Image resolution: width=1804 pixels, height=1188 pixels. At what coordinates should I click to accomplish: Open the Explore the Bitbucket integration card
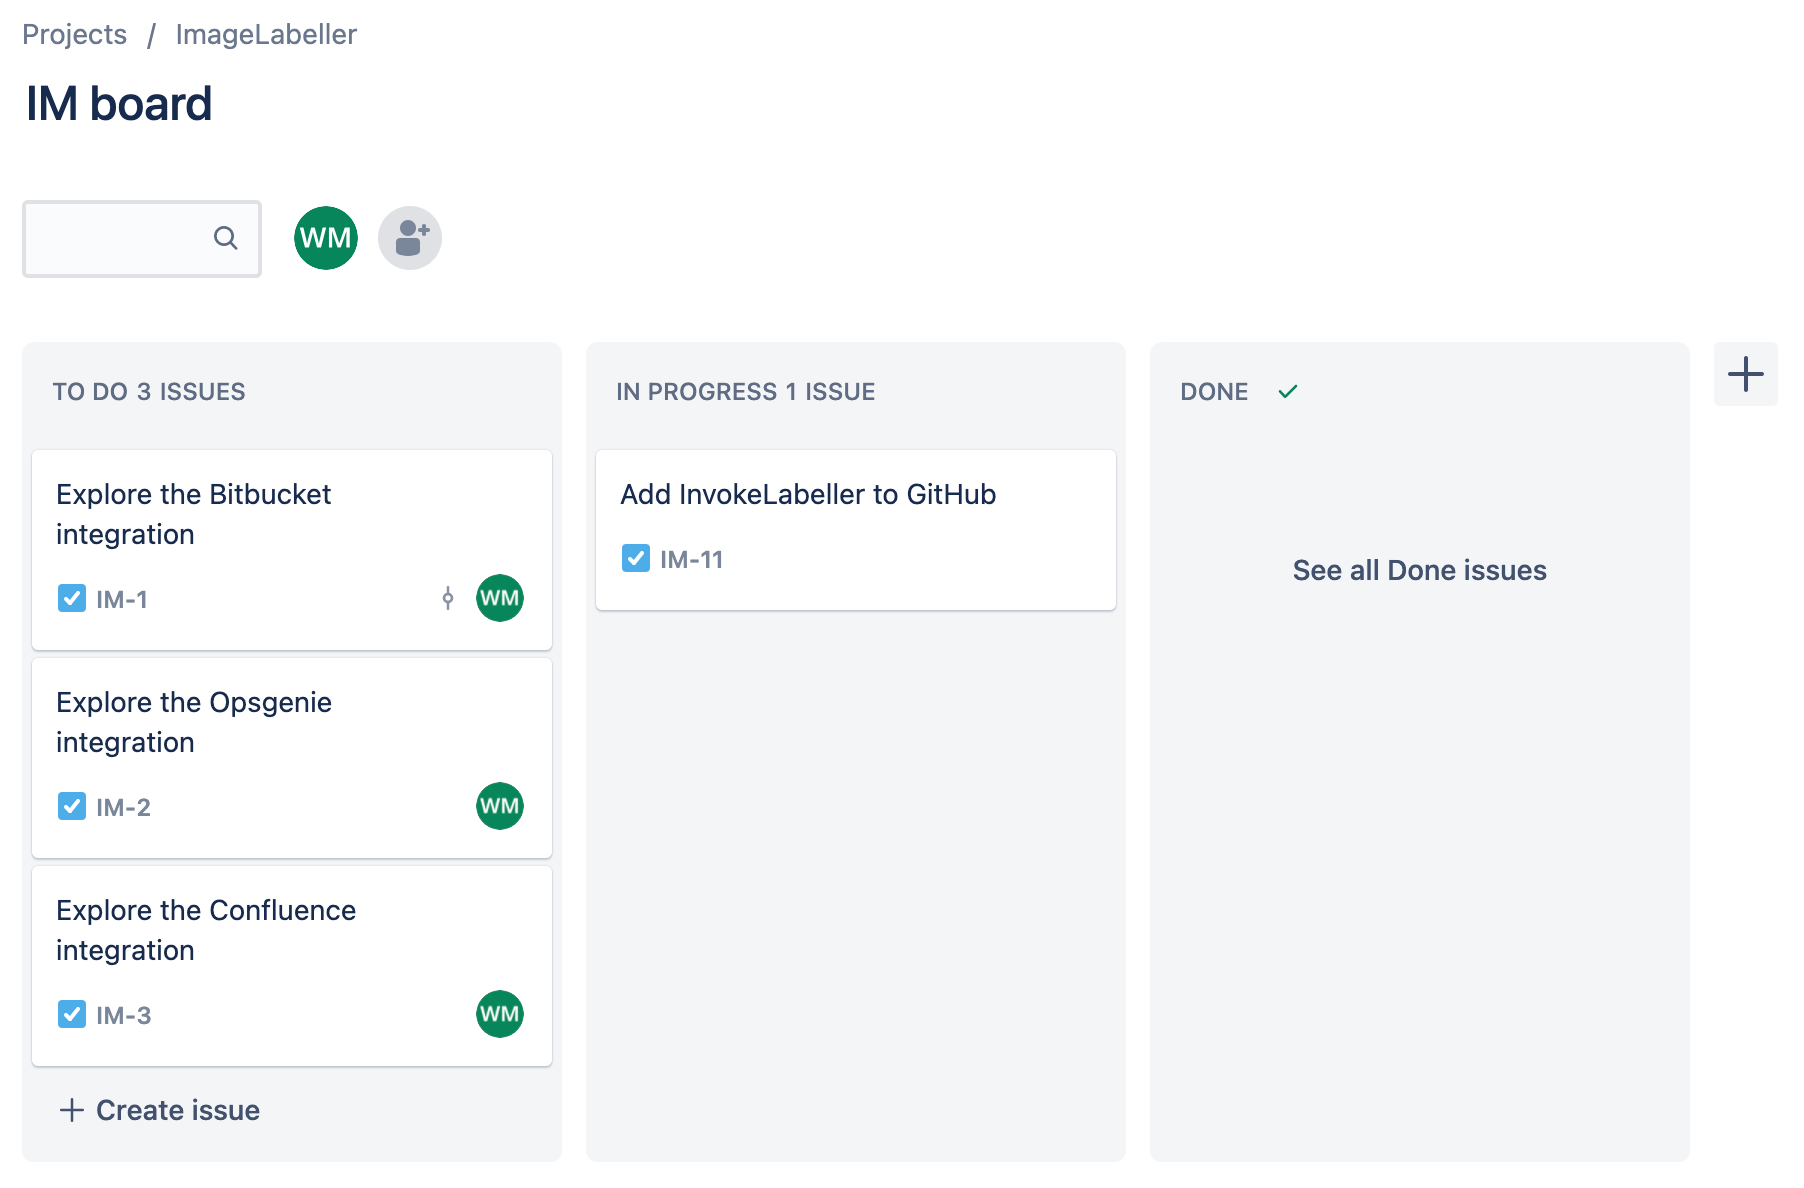pos(194,514)
